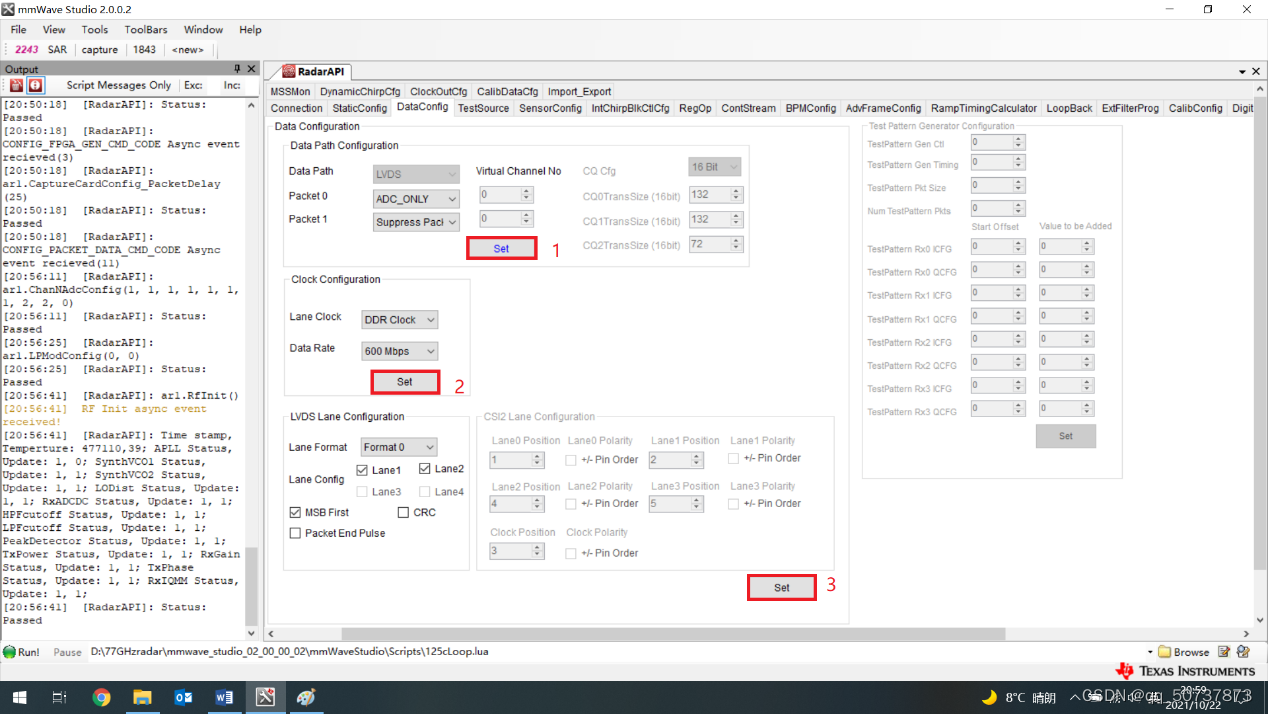Open the Help menu
Viewport: 1268px width, 714px height.
pyautogui.click(x=250, y=30)
